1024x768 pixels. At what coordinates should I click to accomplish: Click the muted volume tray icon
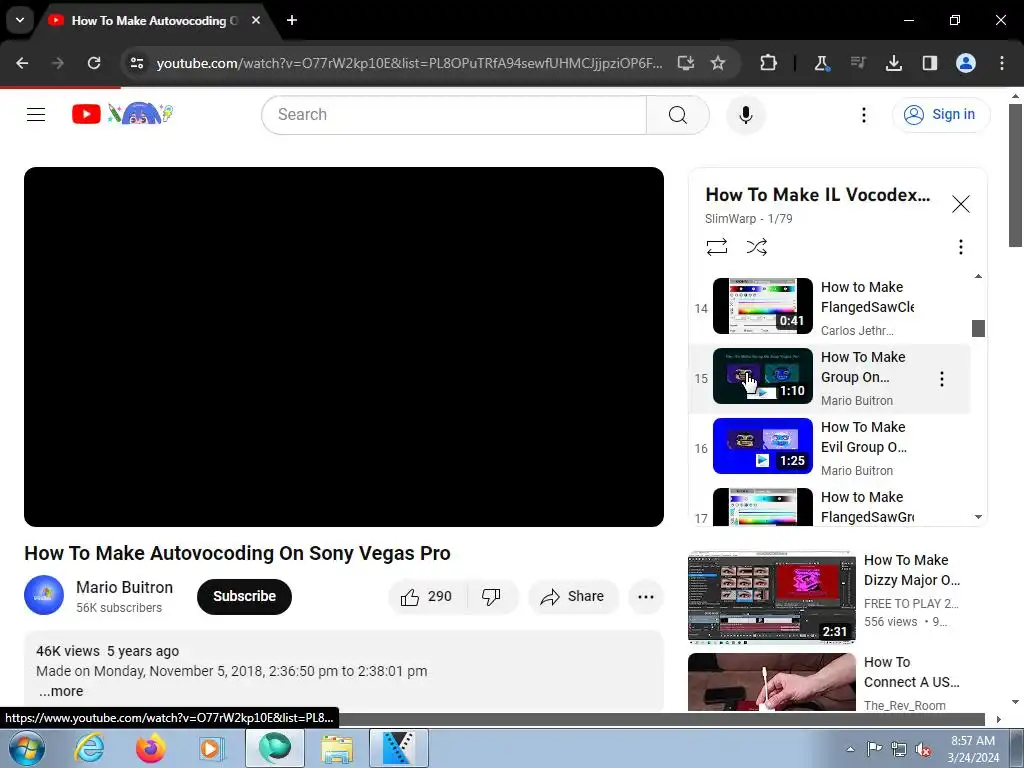923,749
